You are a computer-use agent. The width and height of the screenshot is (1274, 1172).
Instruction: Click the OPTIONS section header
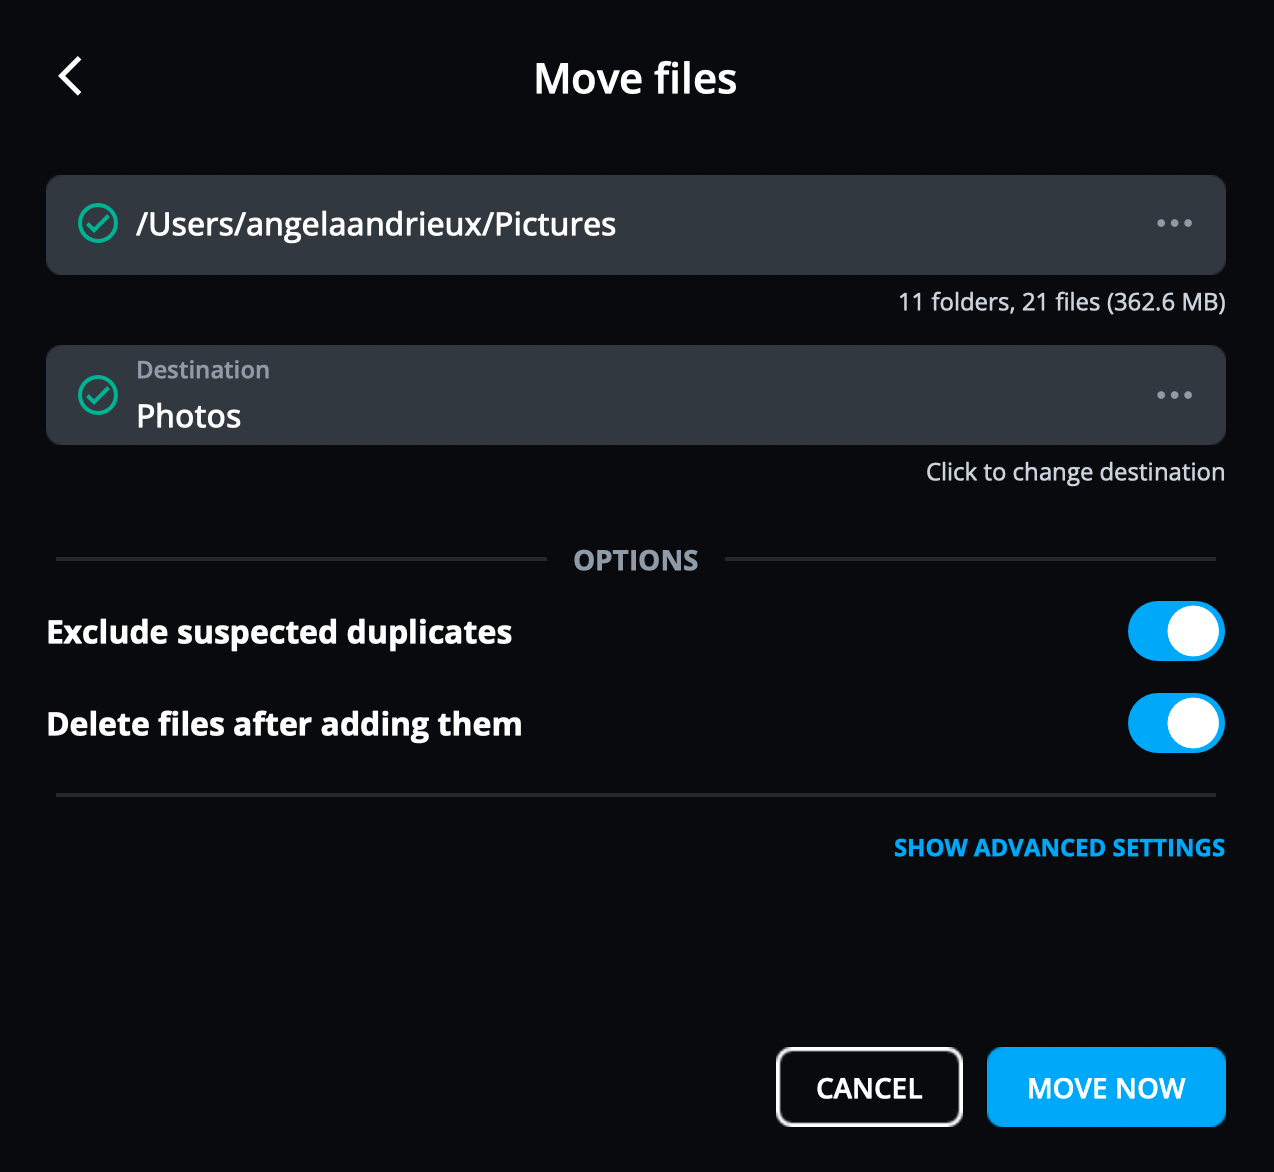pyautogui.click(x=636, y=560)
